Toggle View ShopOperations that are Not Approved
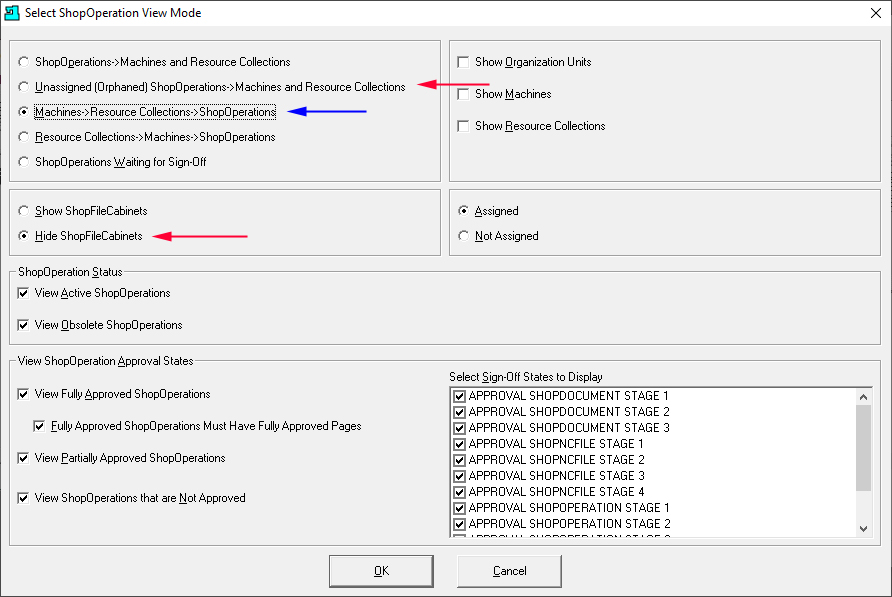Image resolution: width=892 pixels, height=597 pixels. [x=23, y=498]
